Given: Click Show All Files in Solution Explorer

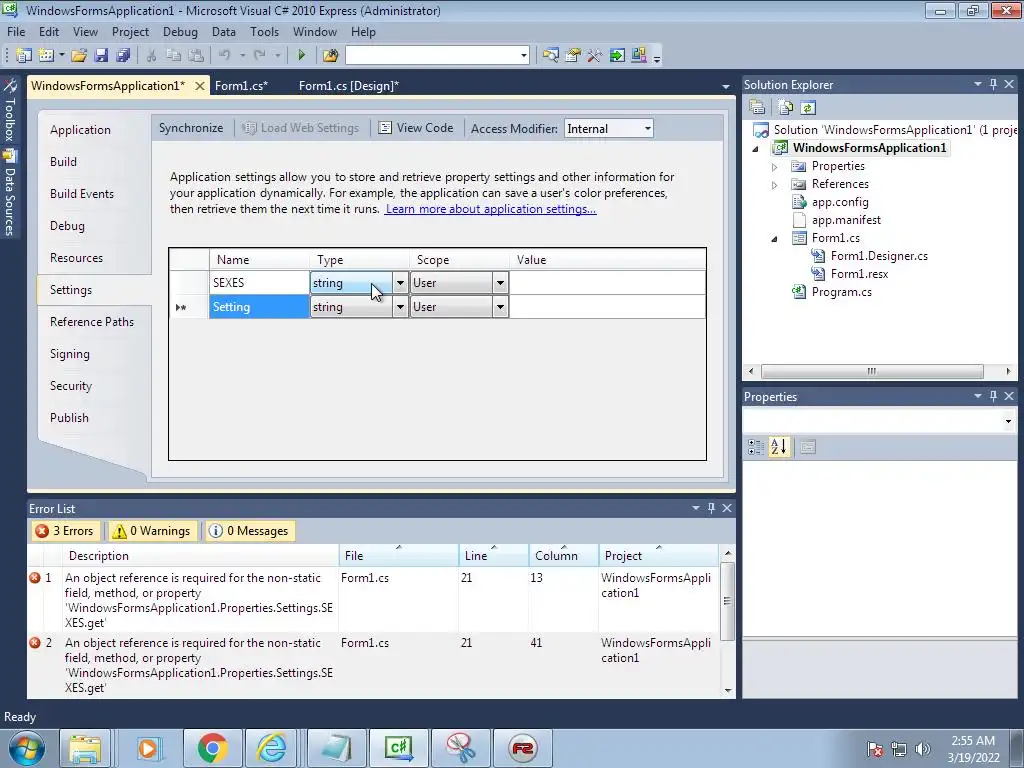Looking at the screenshot, I should [x=786, y=108].
